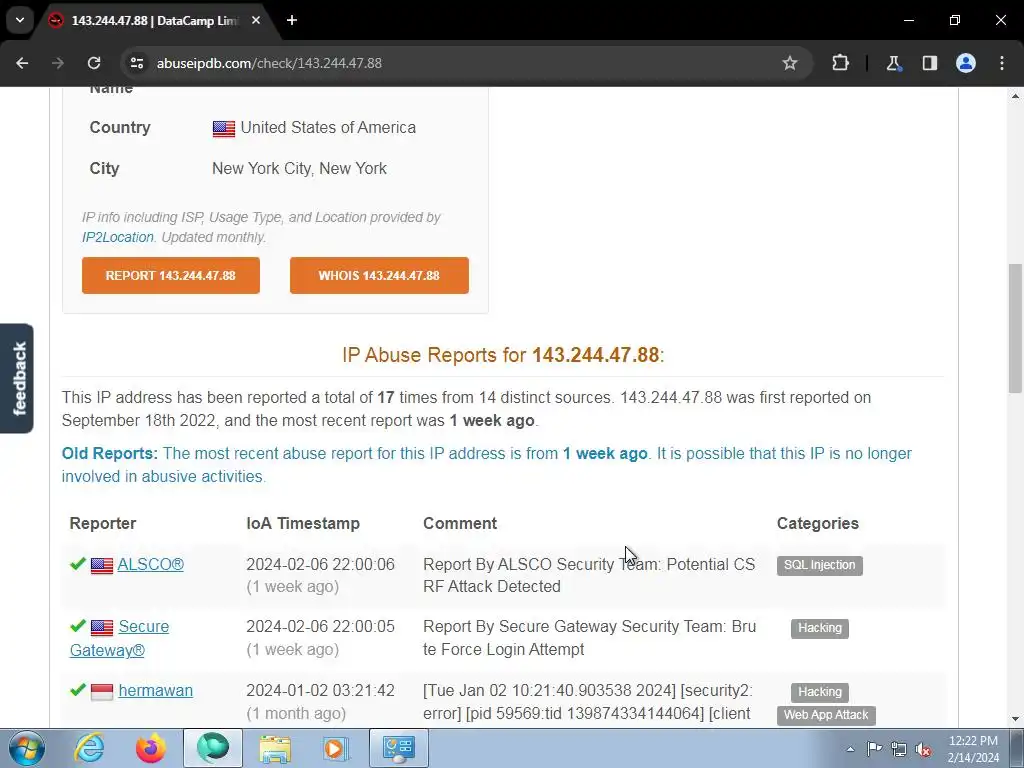Viewport: 1024px width, 768px height.
Task: Click the Categories column header
Action: point(818,523)
